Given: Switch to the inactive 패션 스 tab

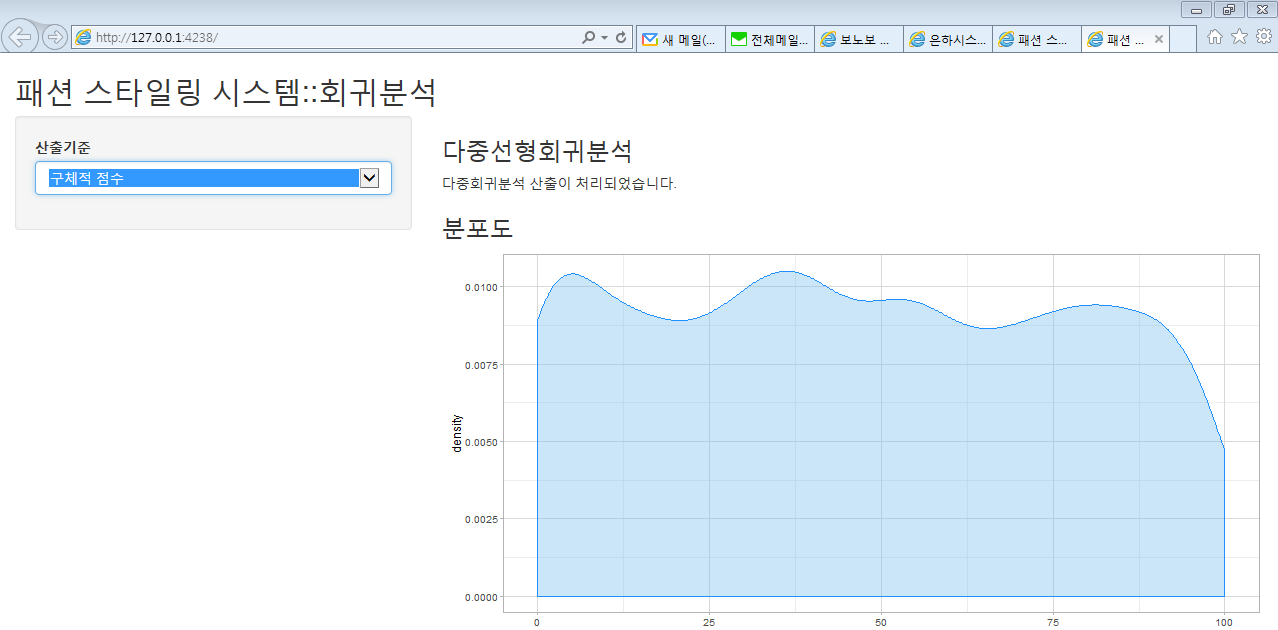Looking at the screenshot, I should [1036, 40].
